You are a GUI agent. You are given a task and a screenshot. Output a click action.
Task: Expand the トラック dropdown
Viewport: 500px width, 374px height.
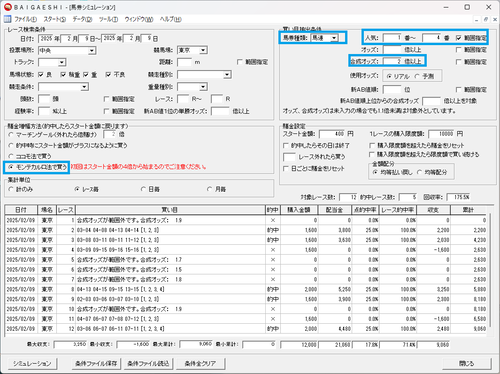62,62
